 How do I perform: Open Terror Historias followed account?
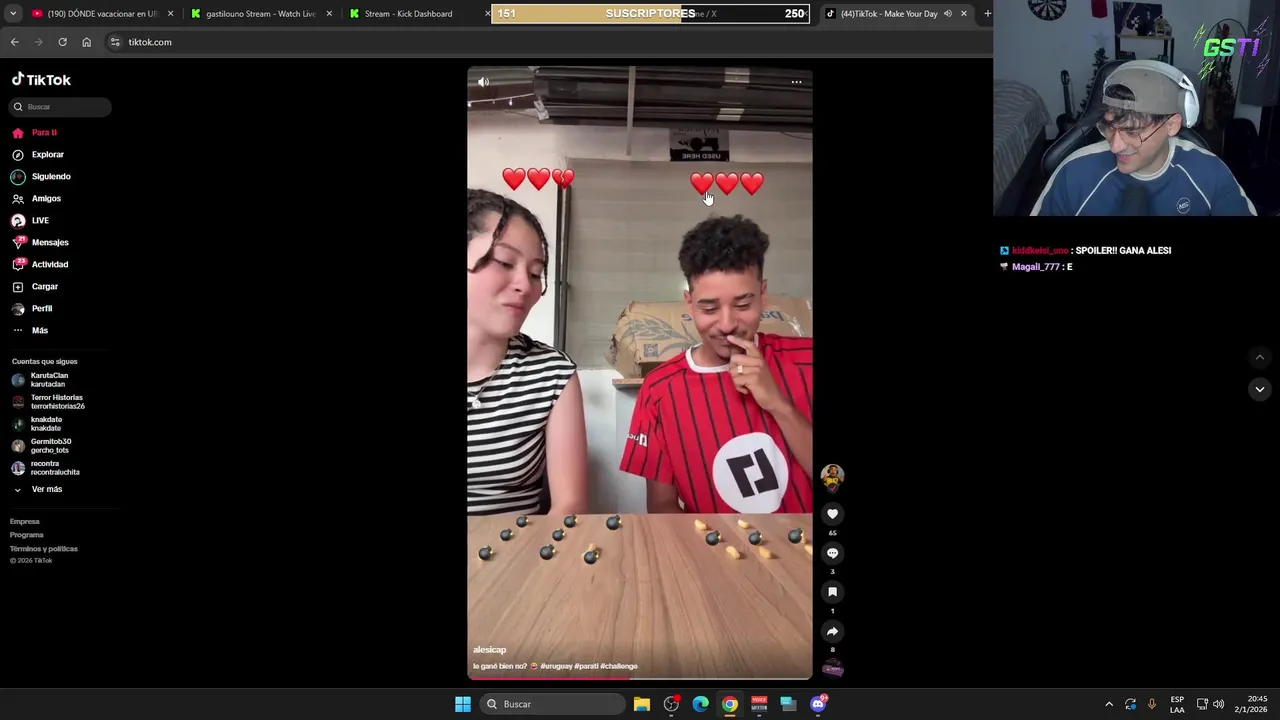(48, 402)
